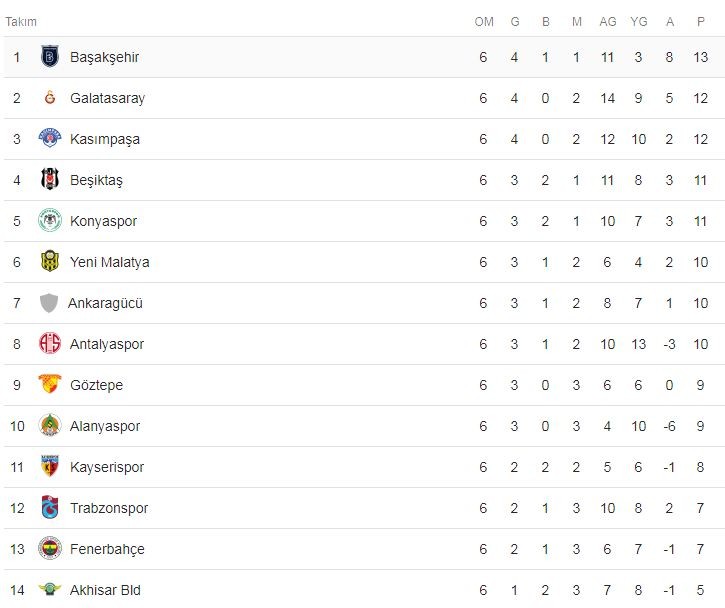Open the Konyaspor team logo
725x608 pixels.
pos(49,221)
